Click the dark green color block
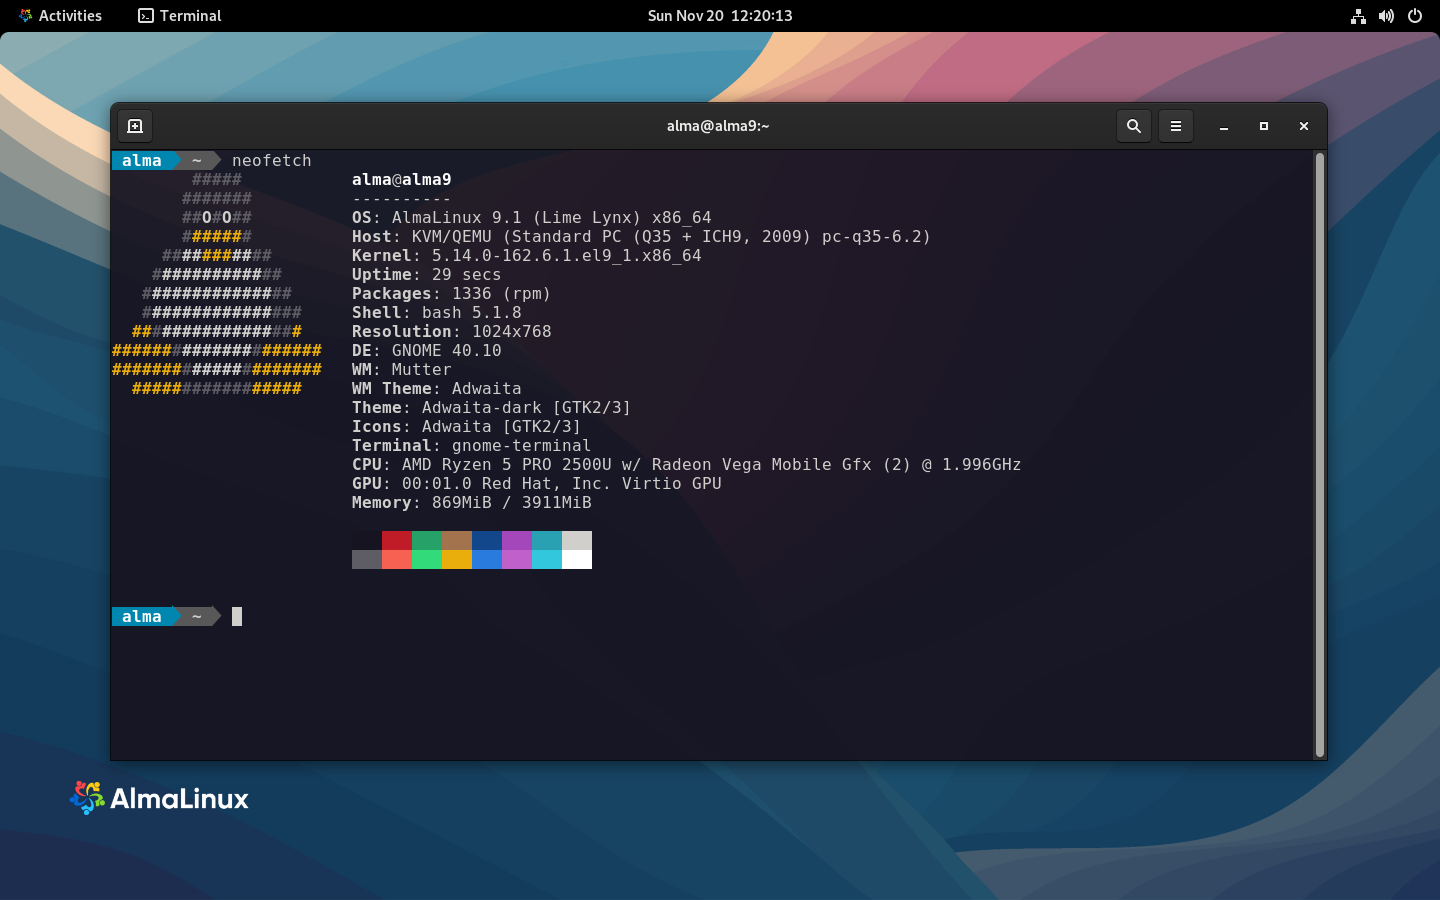 (427, 540)
